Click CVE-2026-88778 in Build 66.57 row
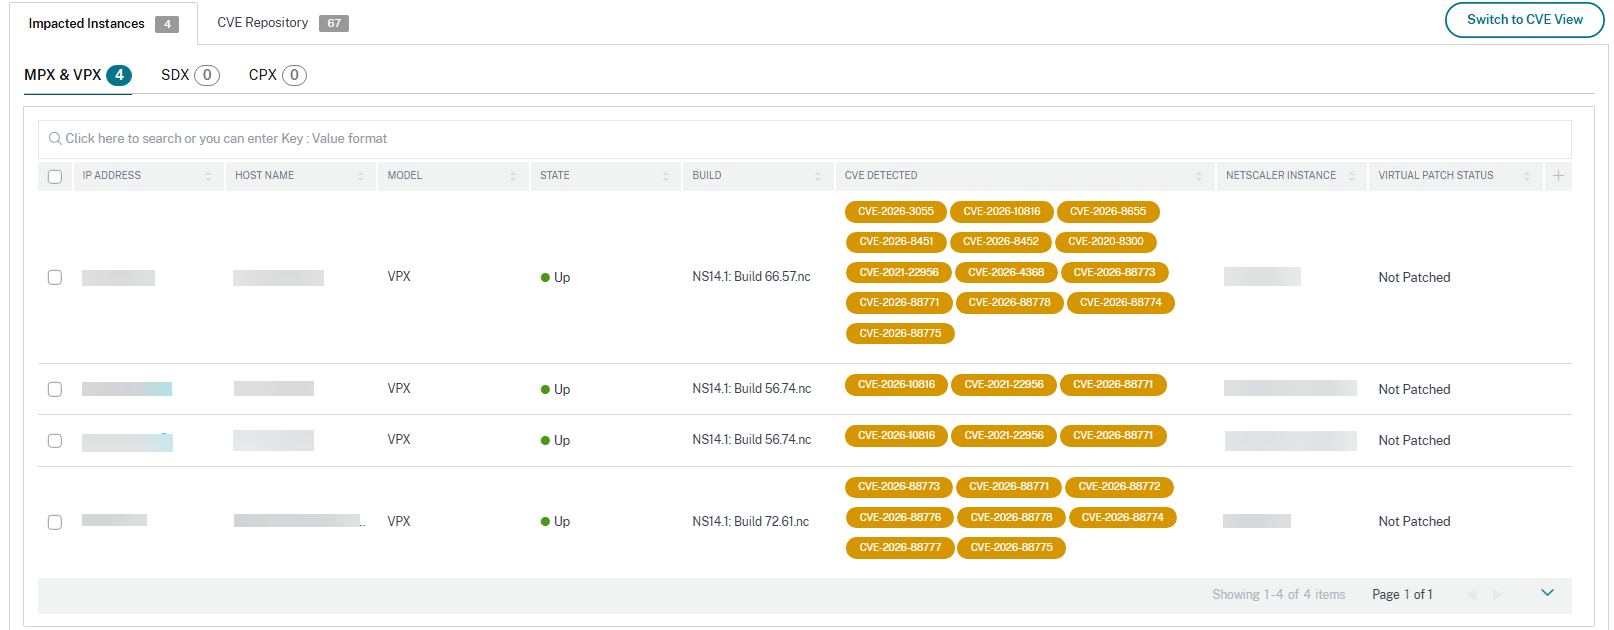This screenshot has height=630, width=1614. [1010, 303]
